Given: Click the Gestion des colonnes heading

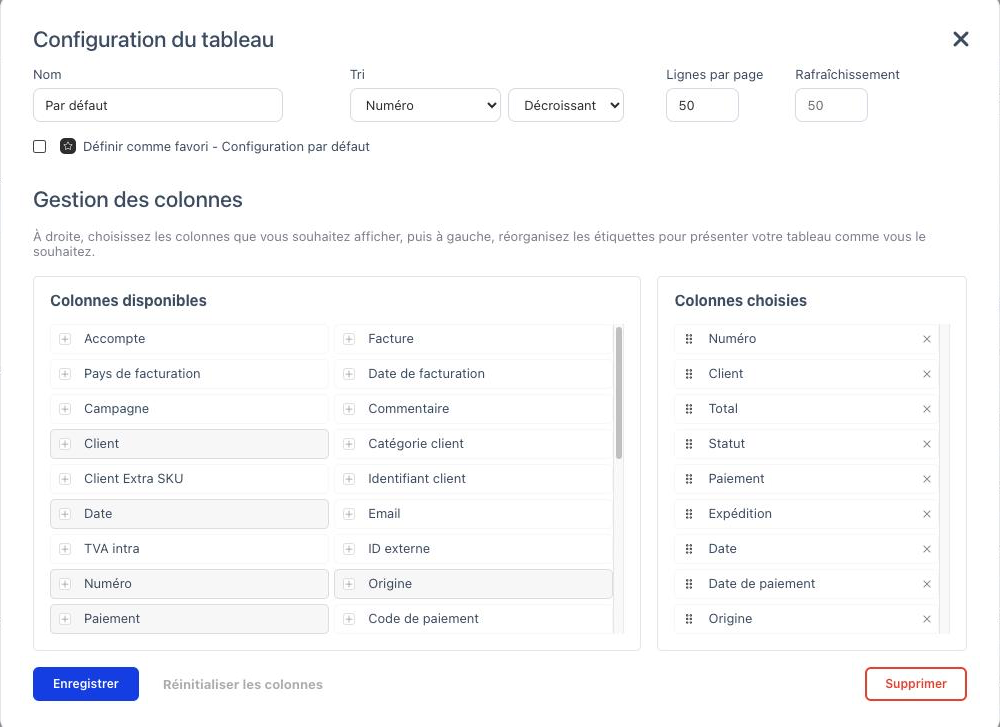Looking at the screenshot, I should (138, 200).
